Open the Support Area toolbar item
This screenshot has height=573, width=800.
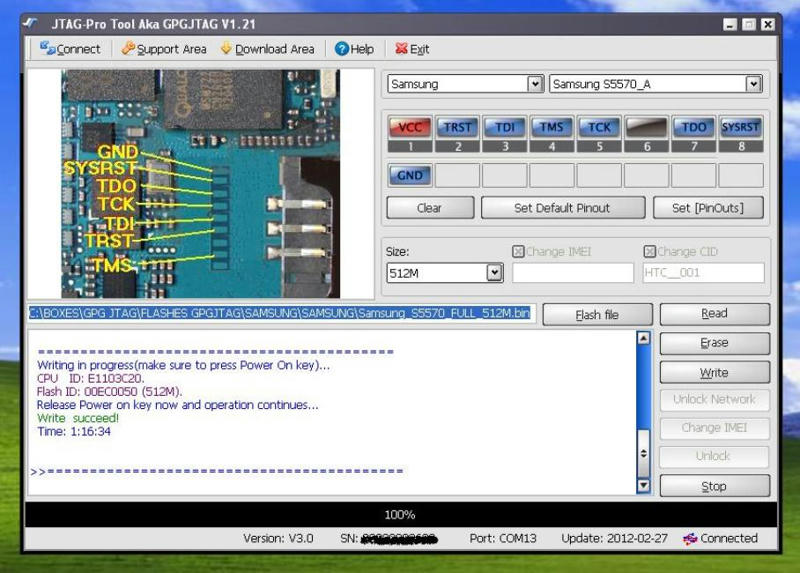[164, 48]
